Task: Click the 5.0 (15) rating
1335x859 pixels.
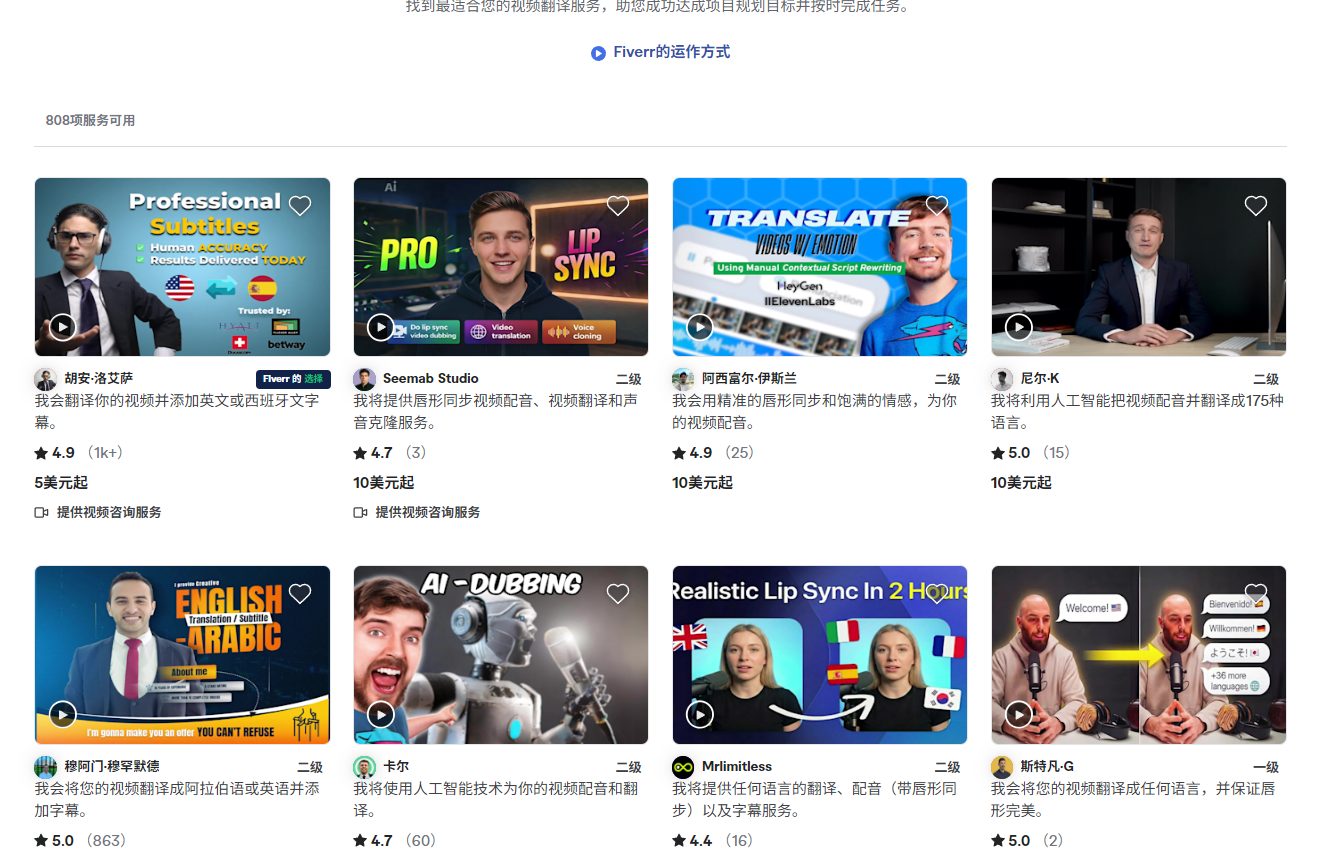Action: coord(1031,453)
